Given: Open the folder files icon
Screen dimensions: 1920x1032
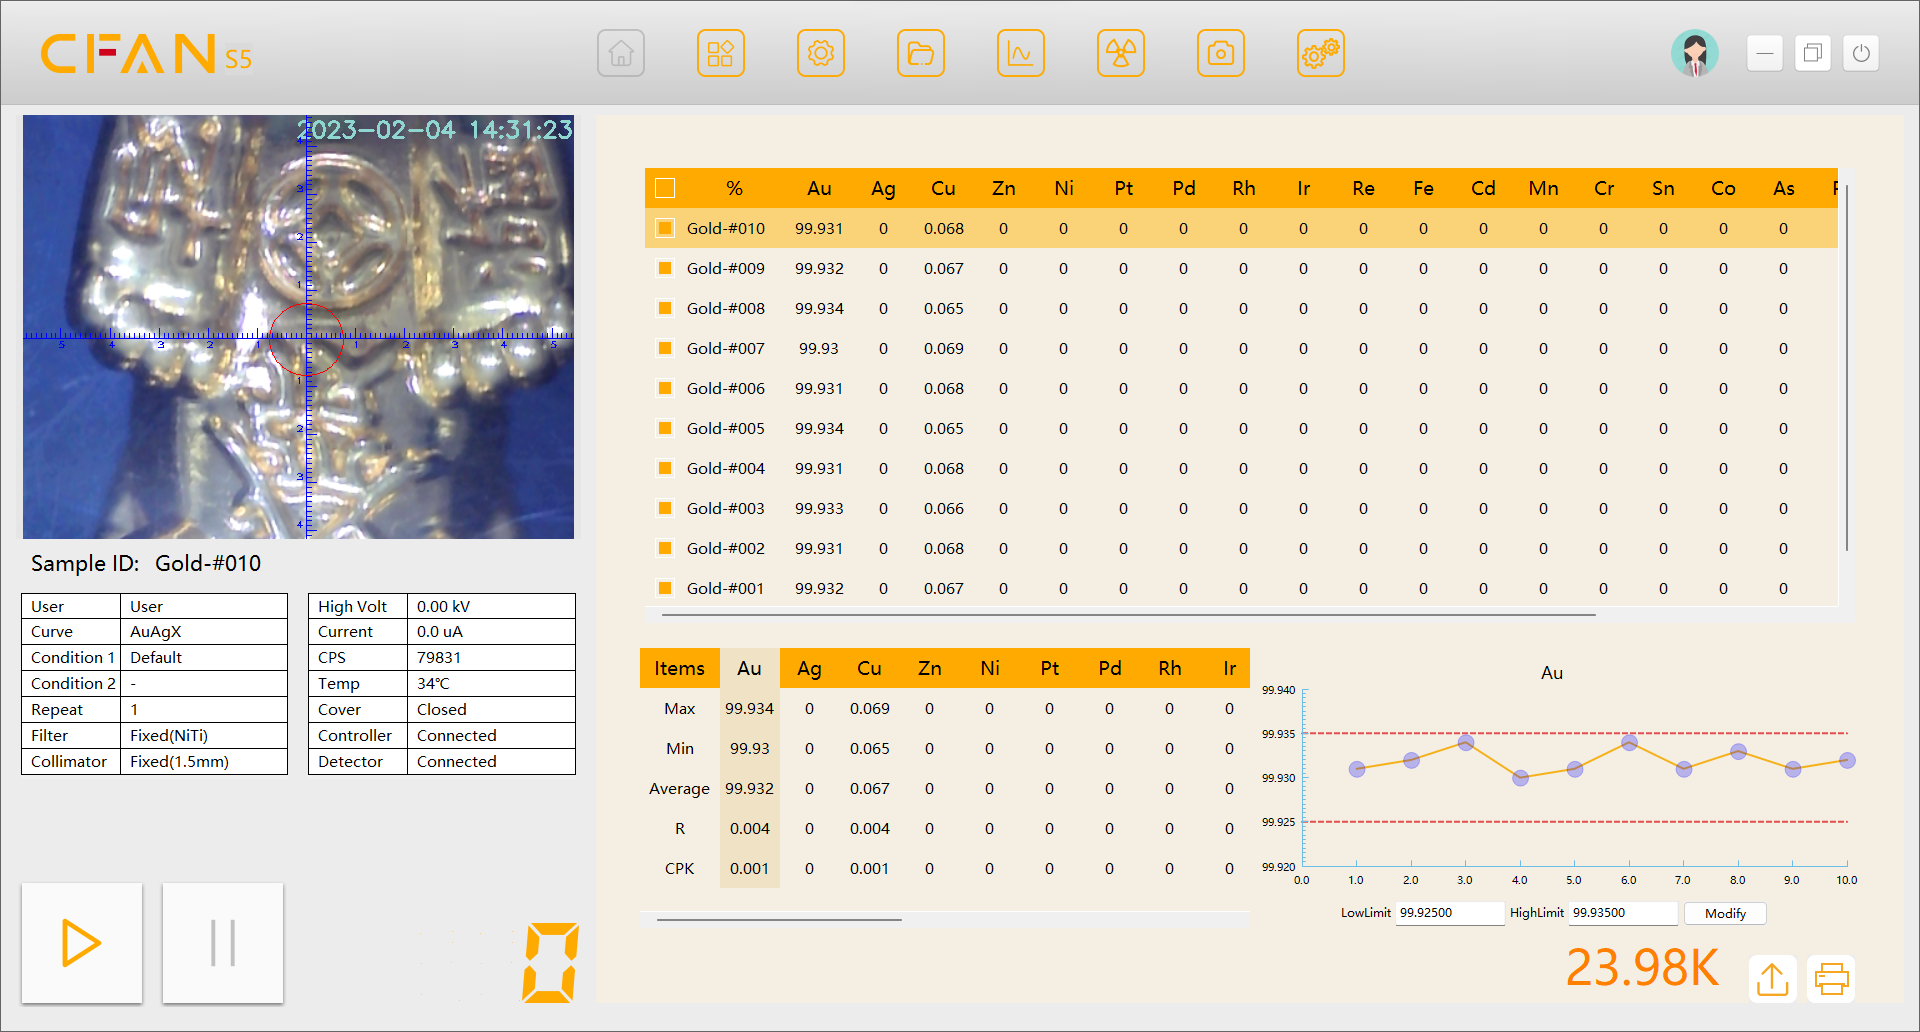Looking at the screenshot, I should (921, 53).
